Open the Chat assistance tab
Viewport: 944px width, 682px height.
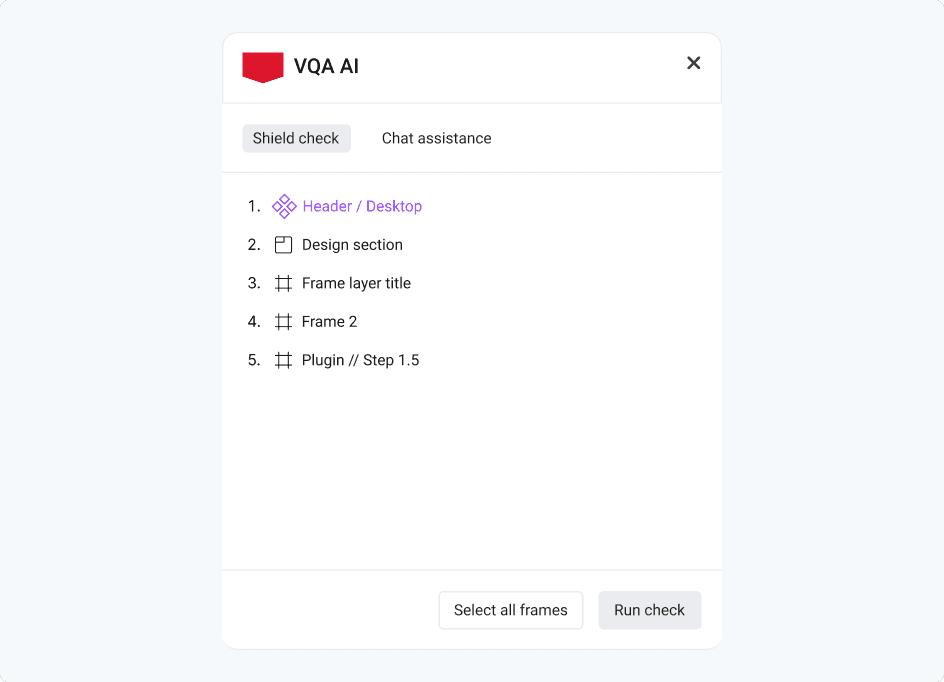pyautogui.click(x=436, y=138)
